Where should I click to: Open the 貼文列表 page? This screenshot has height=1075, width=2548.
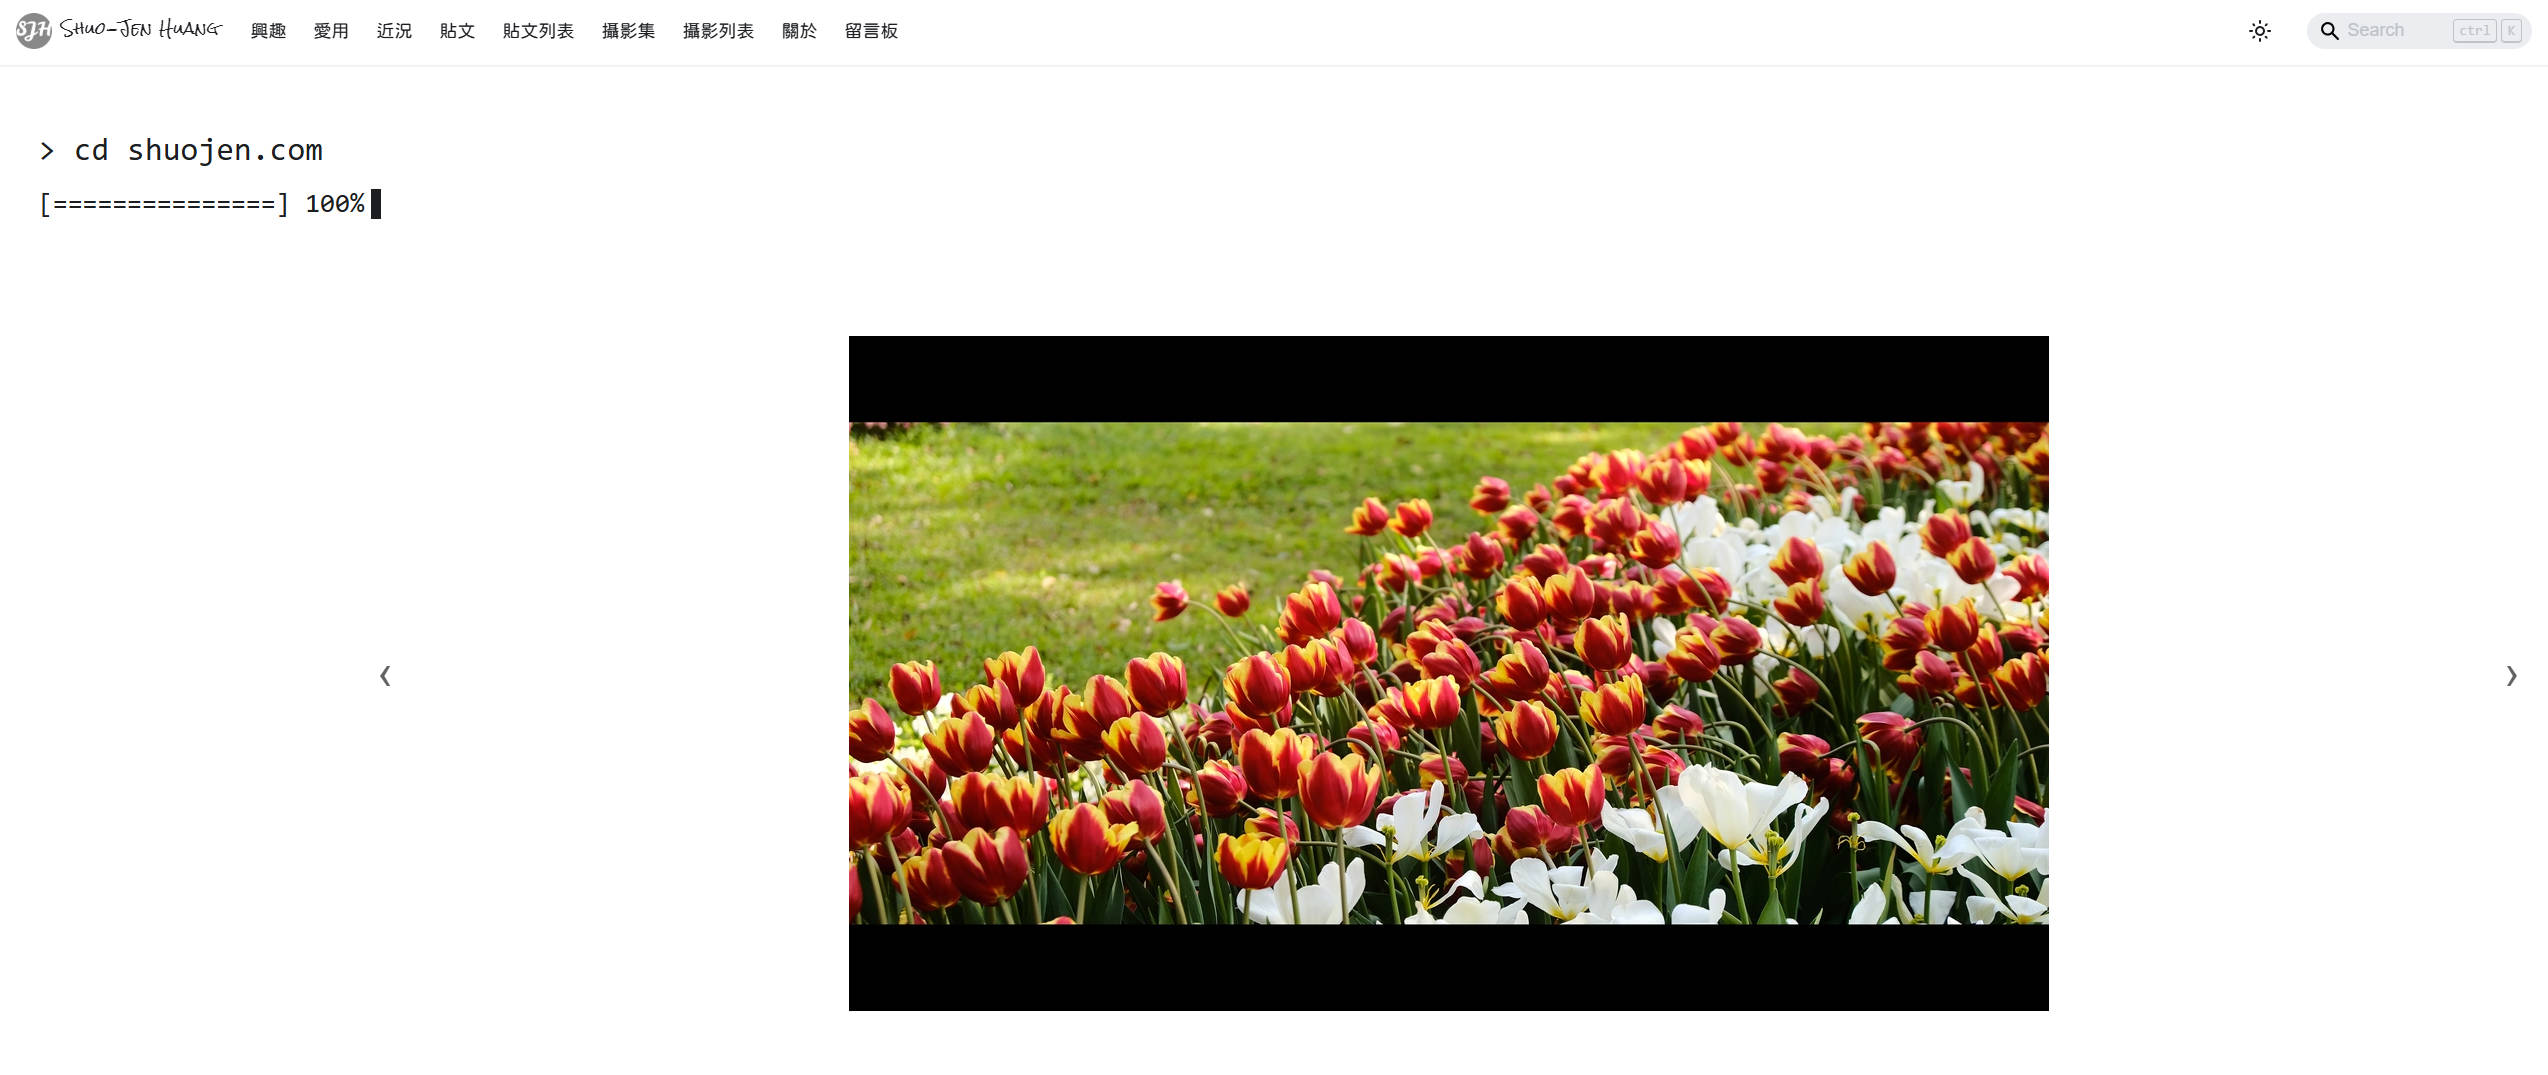pyautogui.click(x=538, y=31)
